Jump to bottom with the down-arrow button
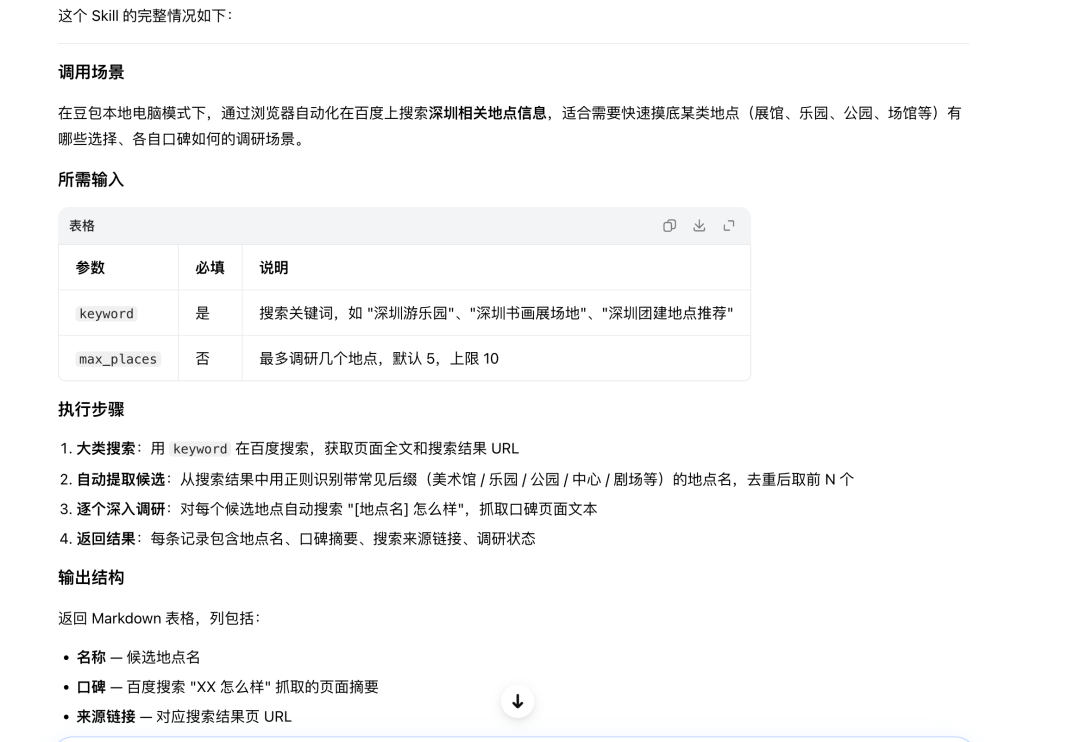Viewport: 1080px width, 742px height. [517, 701]
